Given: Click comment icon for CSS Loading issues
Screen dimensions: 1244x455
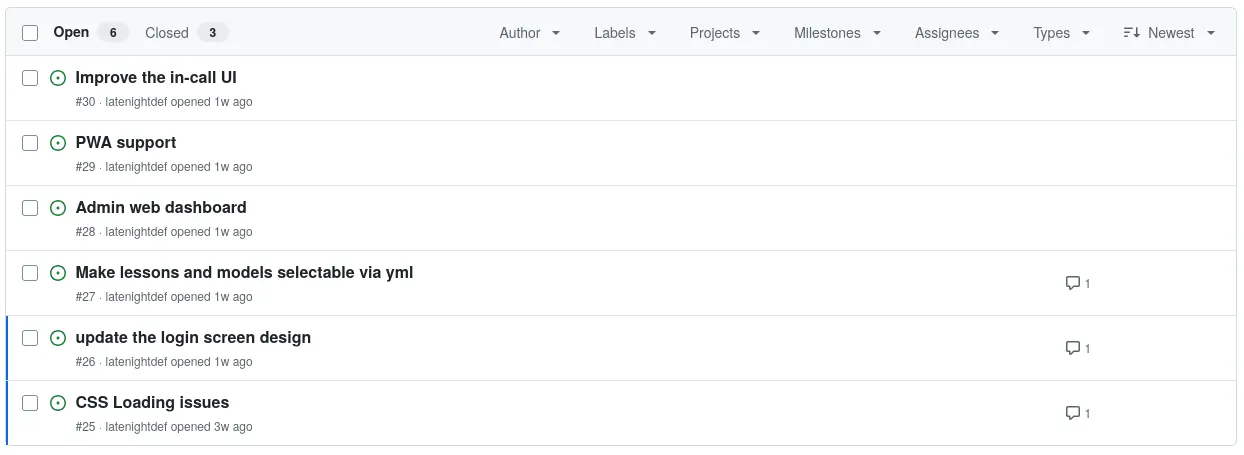Looking at the screenshot, I should [x=1073, y=413].
